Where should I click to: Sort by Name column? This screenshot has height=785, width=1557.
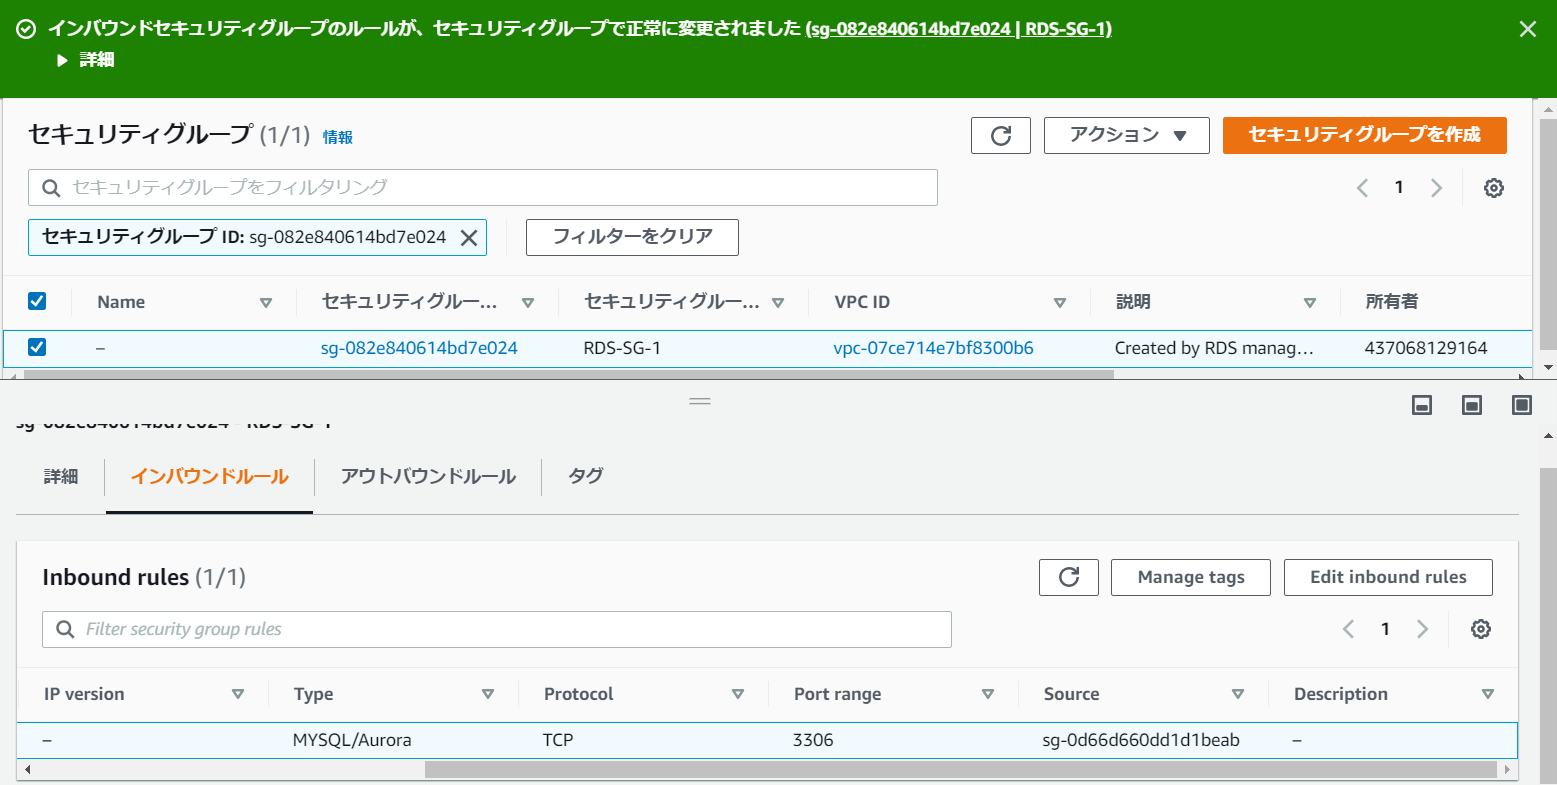coord(266,302)
